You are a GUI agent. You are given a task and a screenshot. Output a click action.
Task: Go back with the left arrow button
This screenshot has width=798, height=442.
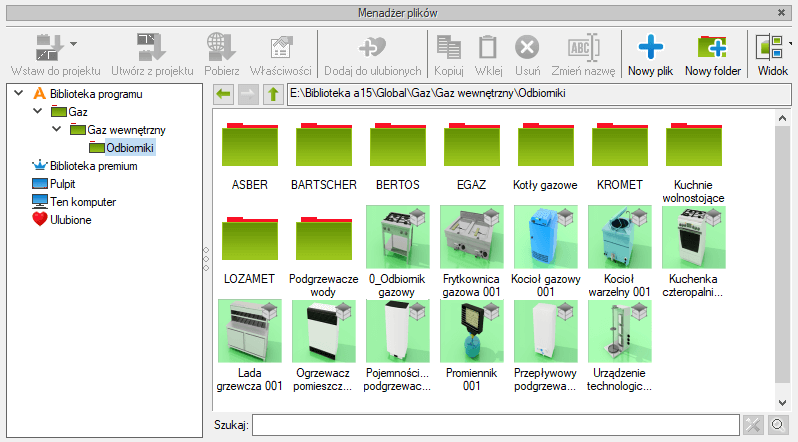(x=223, y=94)
